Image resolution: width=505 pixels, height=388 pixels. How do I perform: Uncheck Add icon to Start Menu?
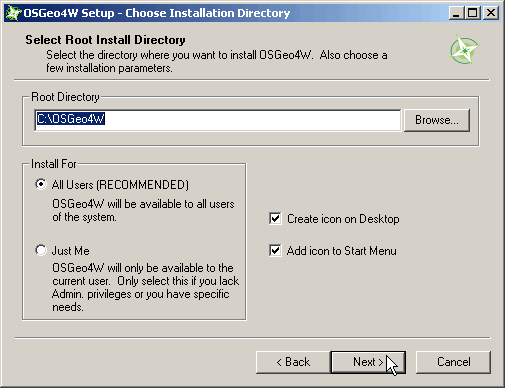point(275,251)
